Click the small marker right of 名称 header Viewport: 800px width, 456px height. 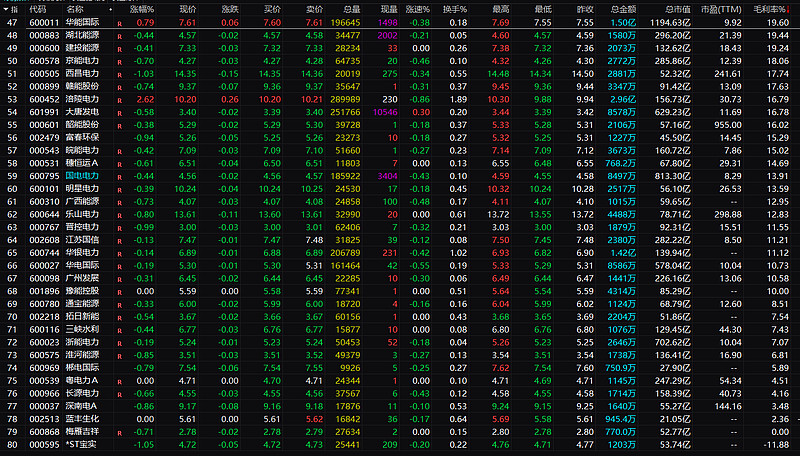[x=110, y=9]
